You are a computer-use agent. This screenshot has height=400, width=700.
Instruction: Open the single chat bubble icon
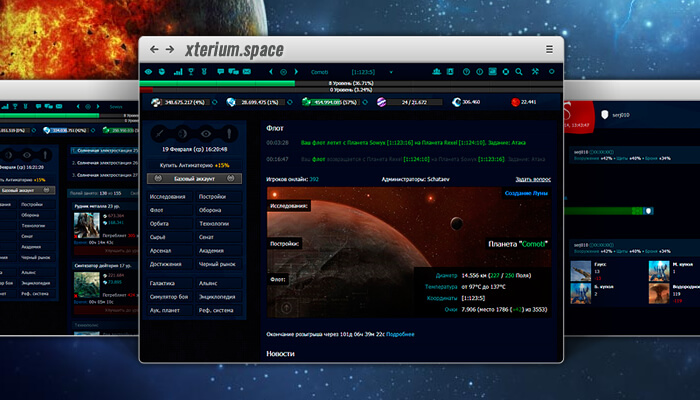pyautogui.click(x=221, y=72)
